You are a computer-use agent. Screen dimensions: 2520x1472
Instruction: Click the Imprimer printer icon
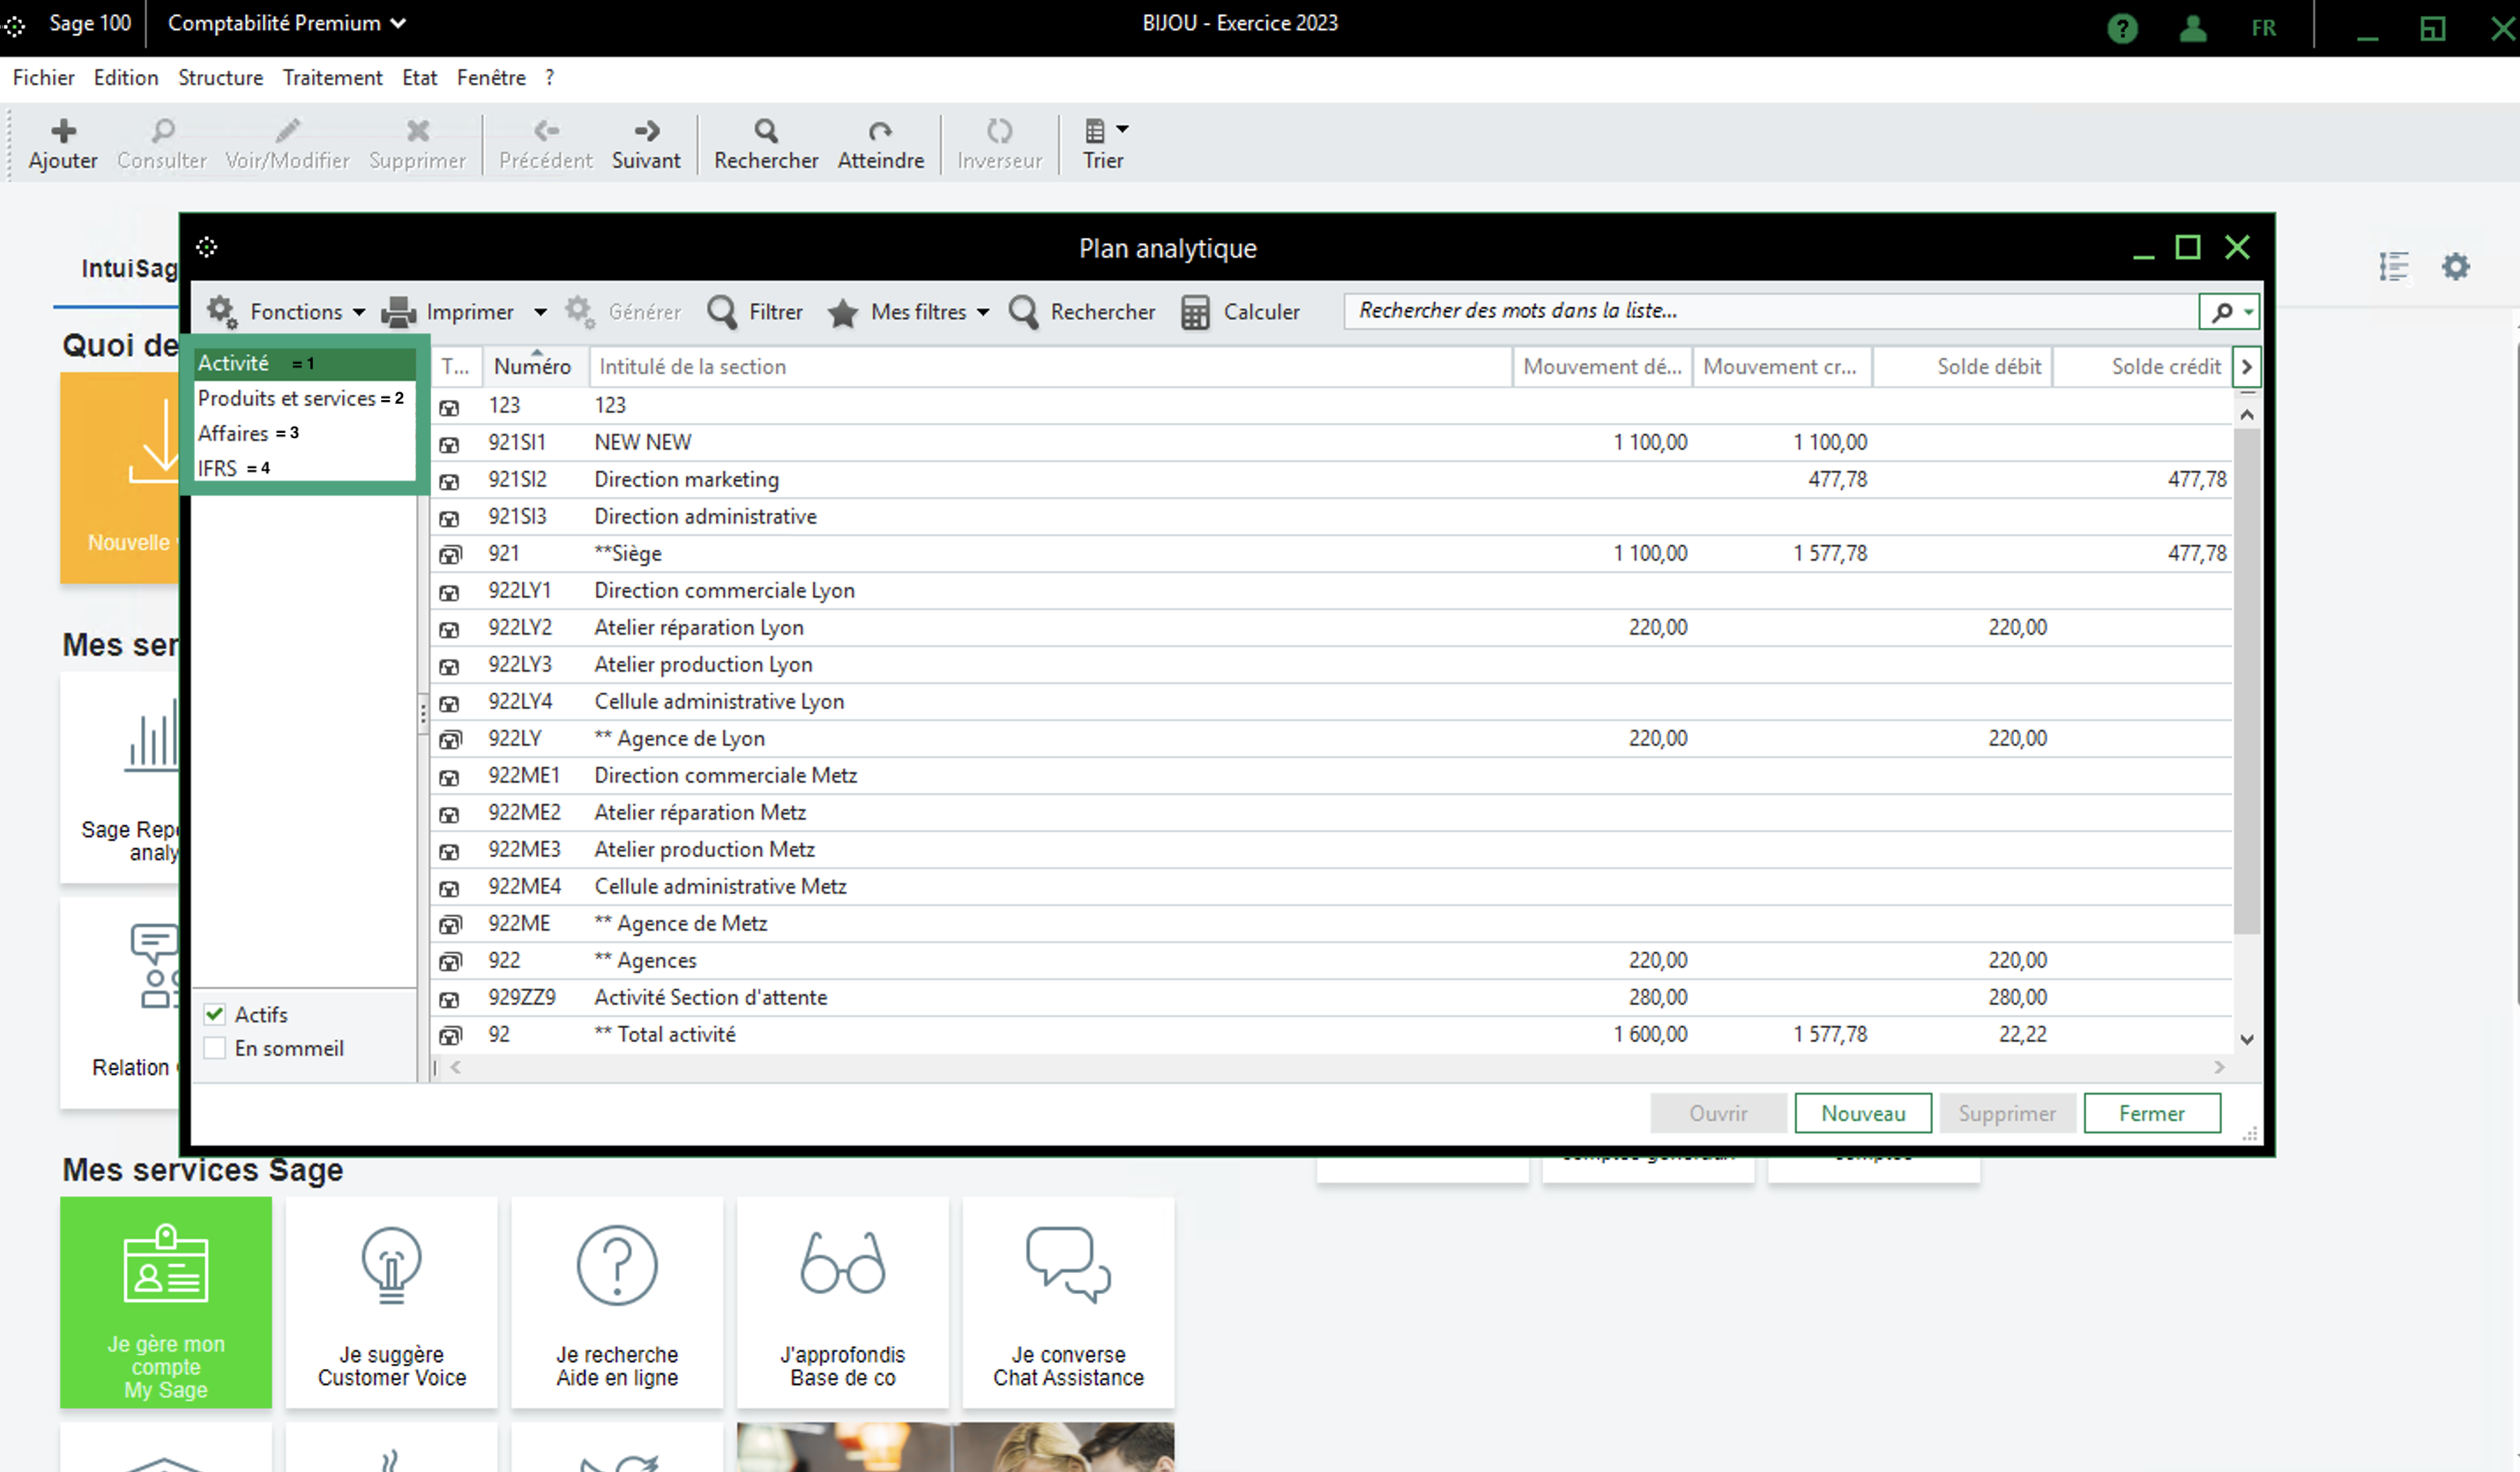[x=399, y=312]
